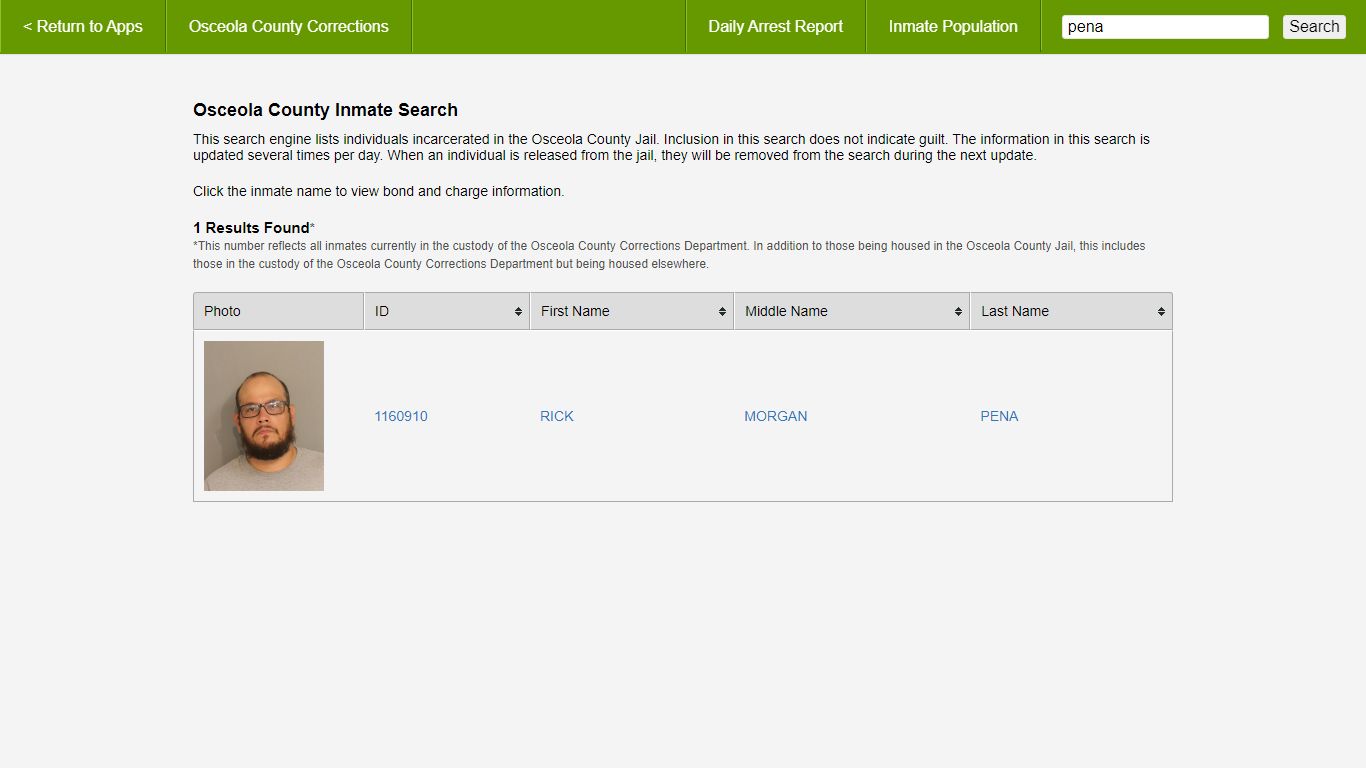1366x768 pixels.
Task: Click the first name RICK link
Action: (557, 416)
